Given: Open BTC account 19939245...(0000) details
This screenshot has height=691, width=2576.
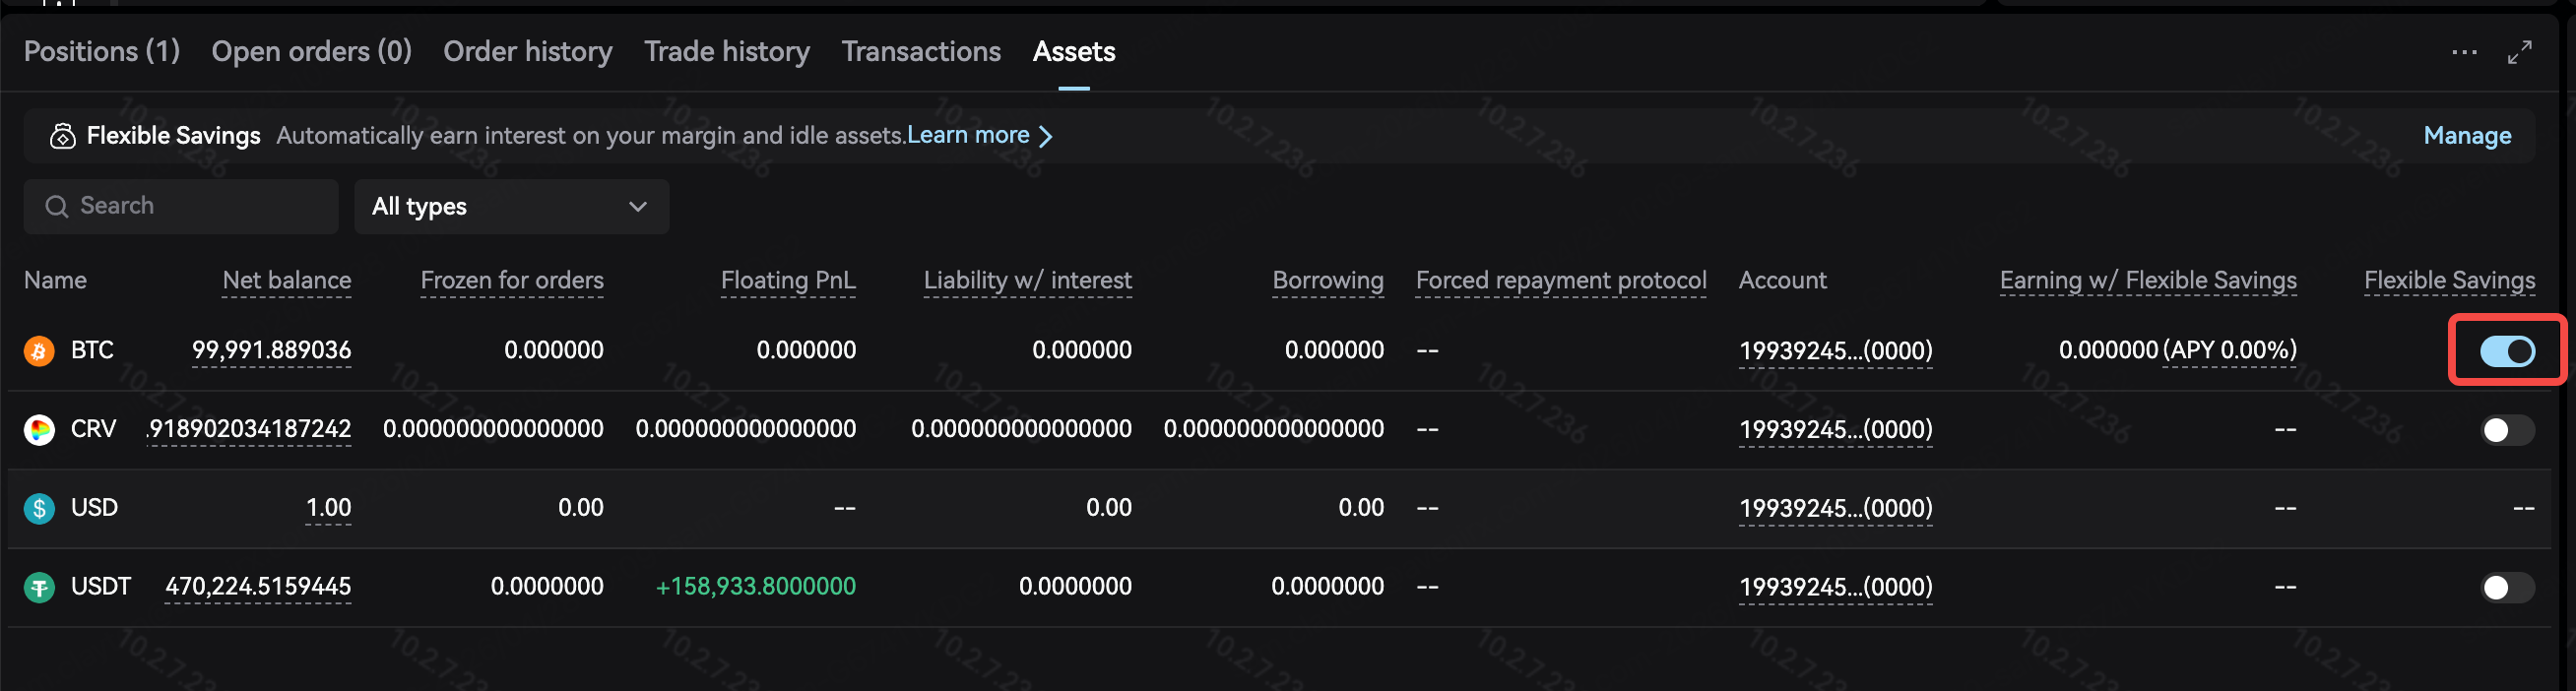Looking at the screenshot, I should tap(1835, 351).
